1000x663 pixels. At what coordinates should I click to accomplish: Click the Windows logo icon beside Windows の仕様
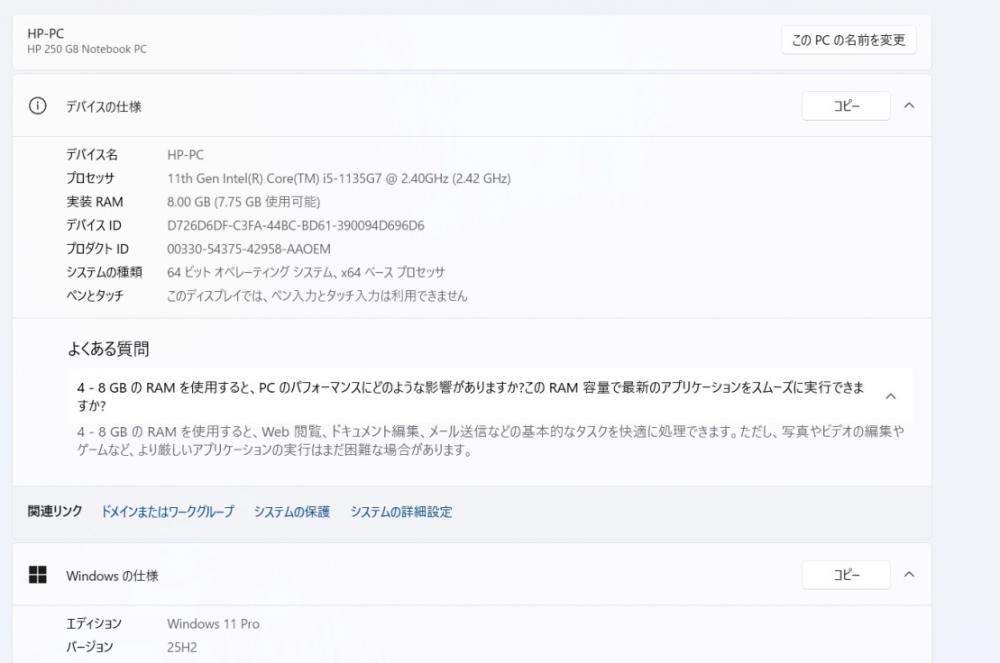pyautogui.click(x=38, y=575)
